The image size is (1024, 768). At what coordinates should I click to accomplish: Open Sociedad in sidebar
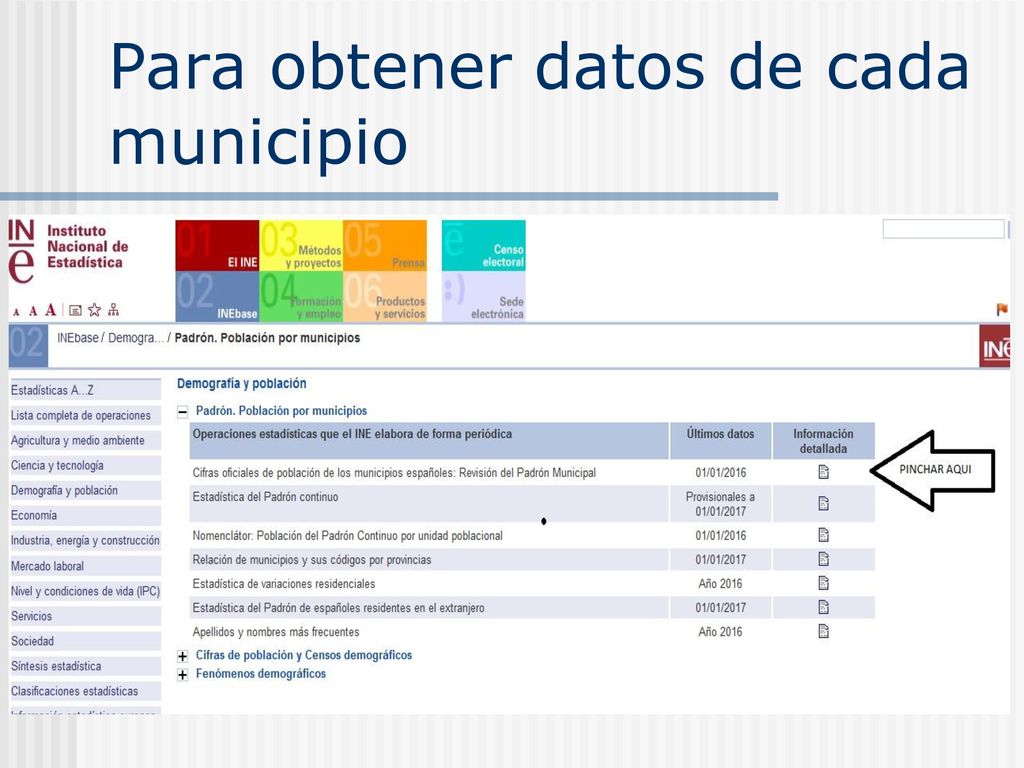pyautogui.click(x=85, y=641)
